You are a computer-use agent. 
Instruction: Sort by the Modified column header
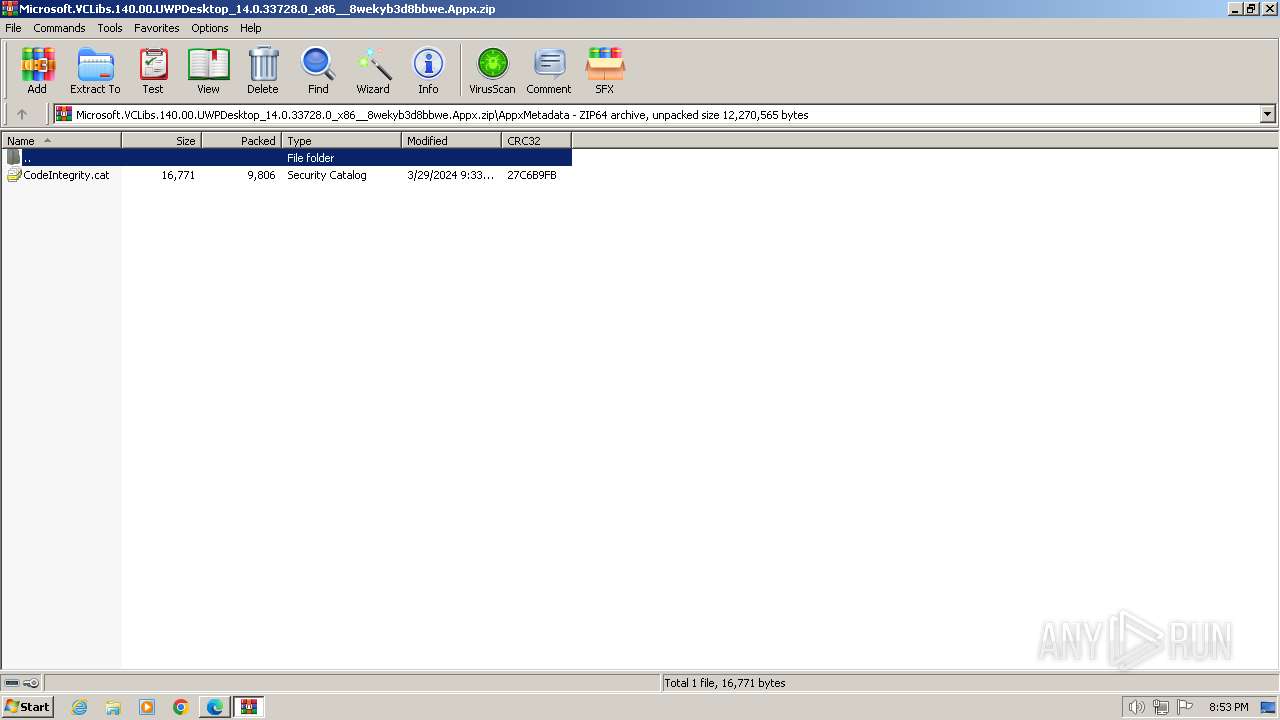coord(451,141)
